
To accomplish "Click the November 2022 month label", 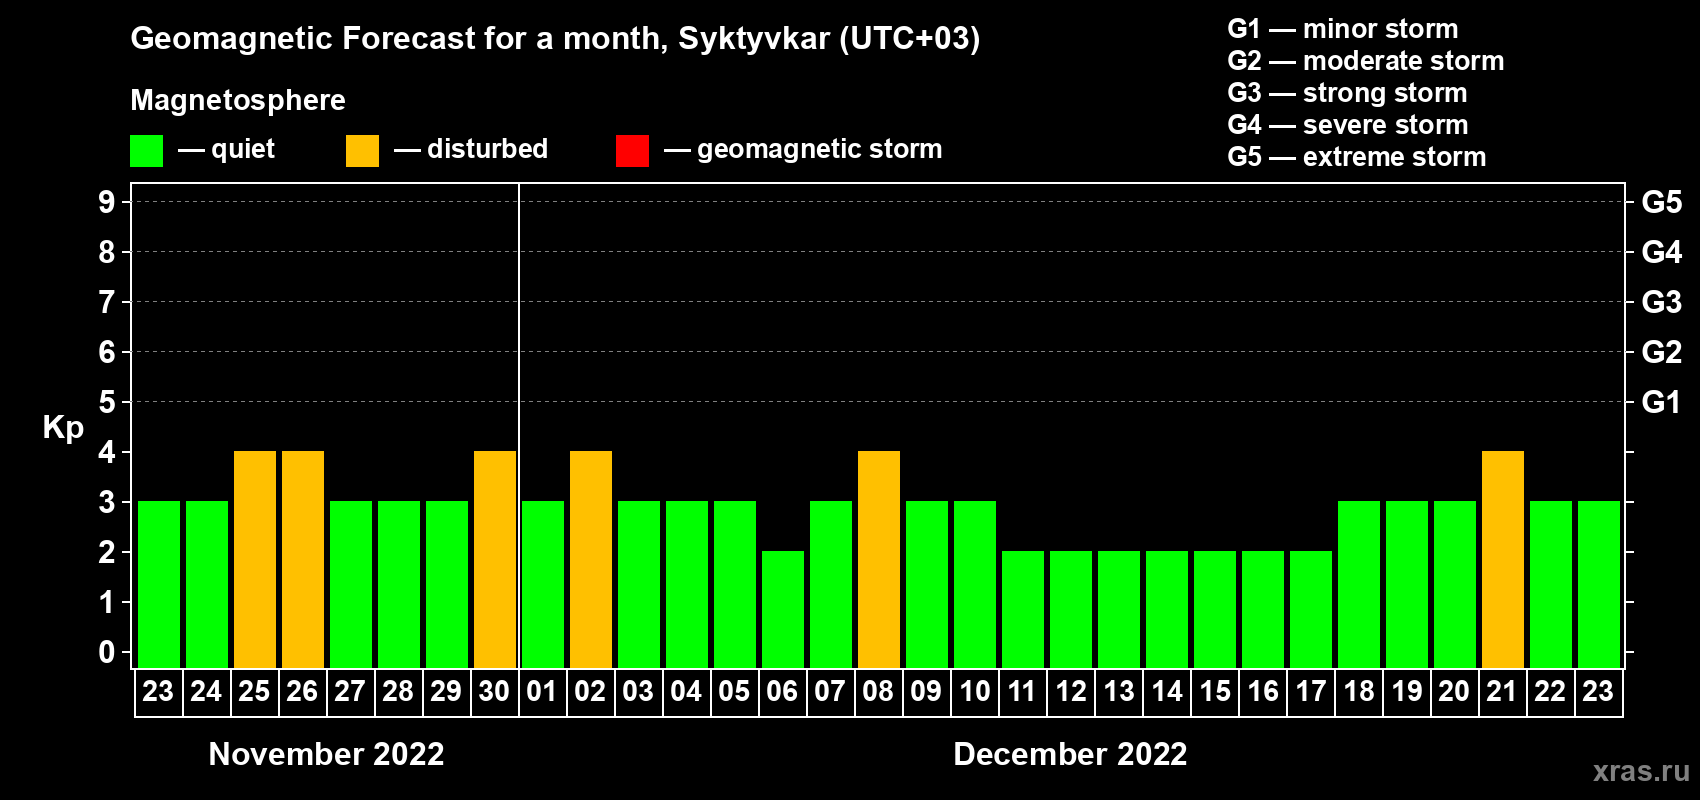I will (x=326, y=754).
